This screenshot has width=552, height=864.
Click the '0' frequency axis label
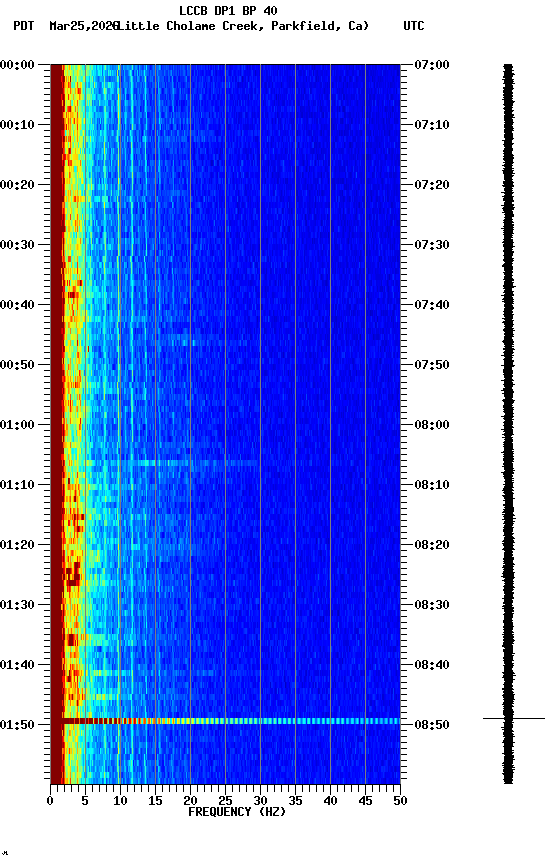[x=50, y=801]
